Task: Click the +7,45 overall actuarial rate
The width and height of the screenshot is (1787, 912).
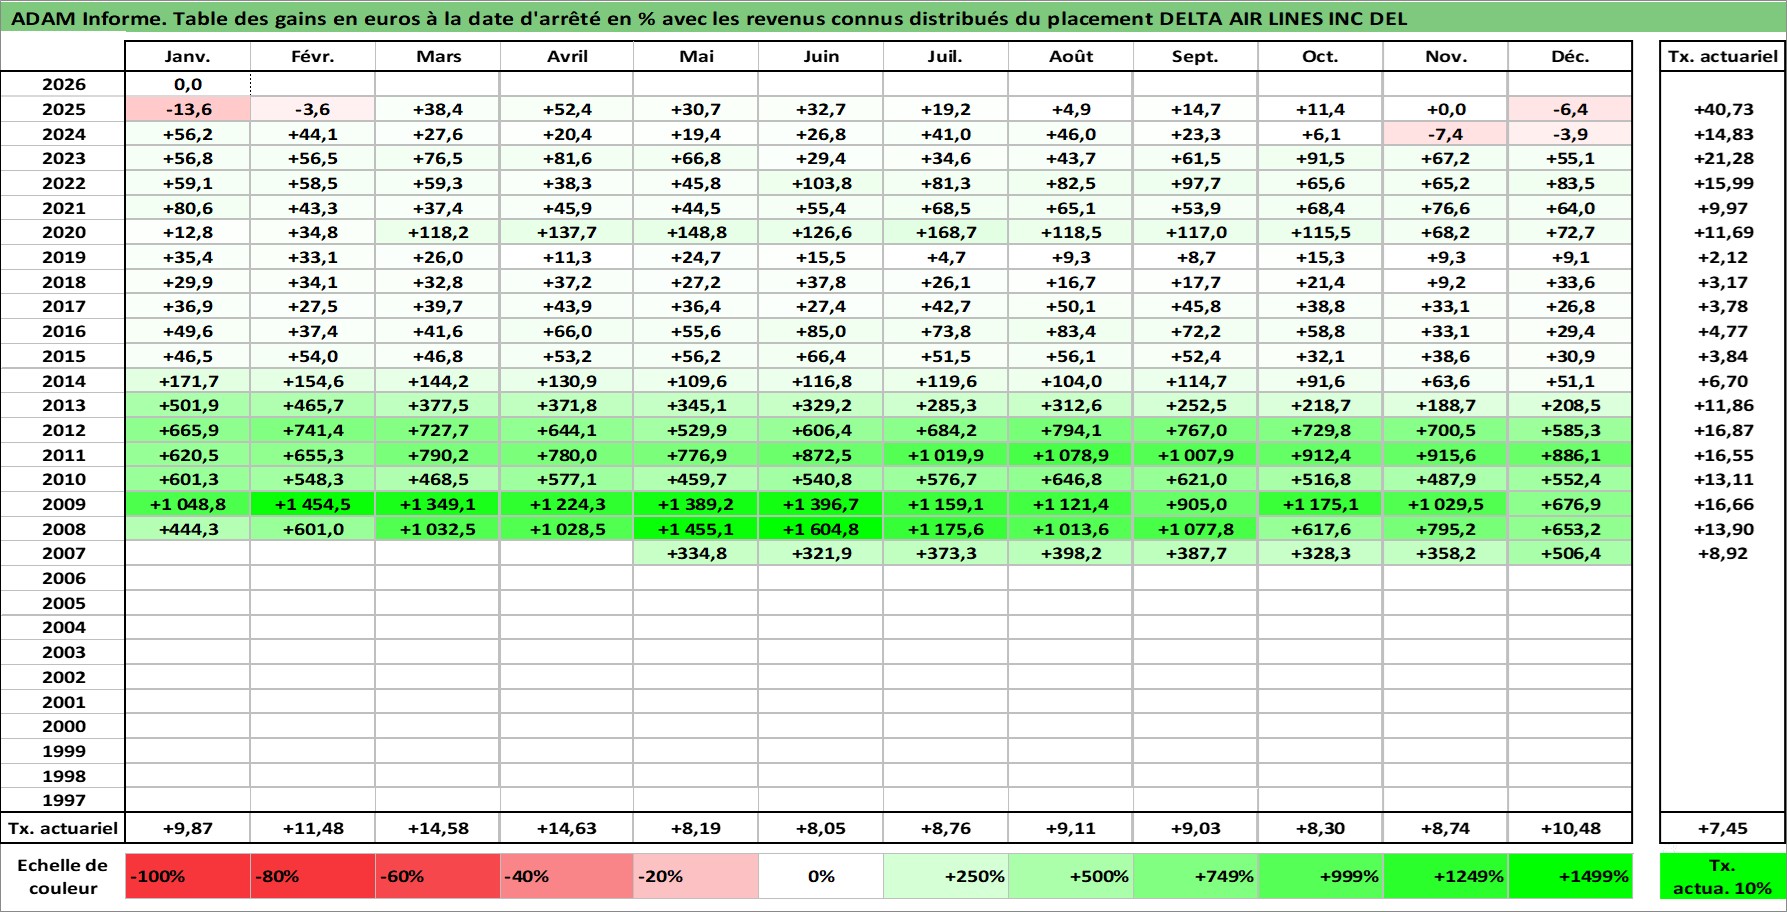Action: pyautogui.click(x=1722, y=829)
